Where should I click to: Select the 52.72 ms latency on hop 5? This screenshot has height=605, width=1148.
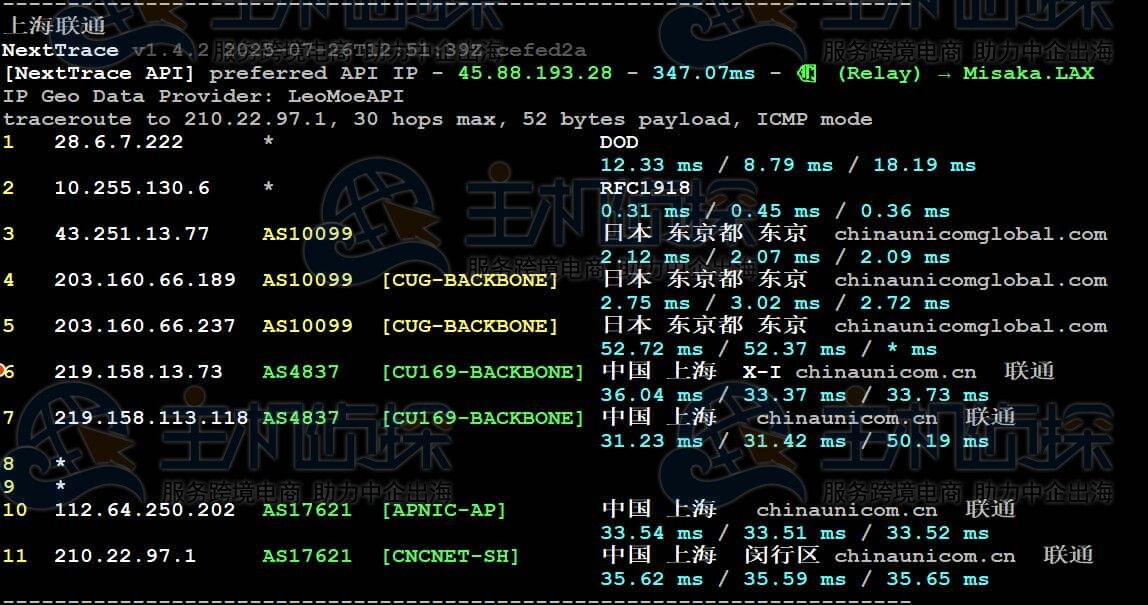pos(652,350)
